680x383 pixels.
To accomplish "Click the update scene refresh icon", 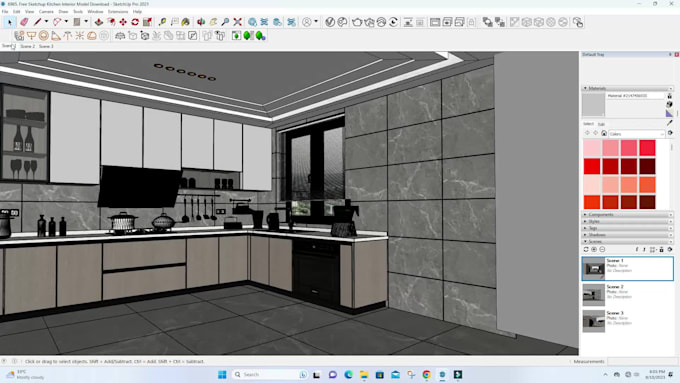I will click(586, 249).
